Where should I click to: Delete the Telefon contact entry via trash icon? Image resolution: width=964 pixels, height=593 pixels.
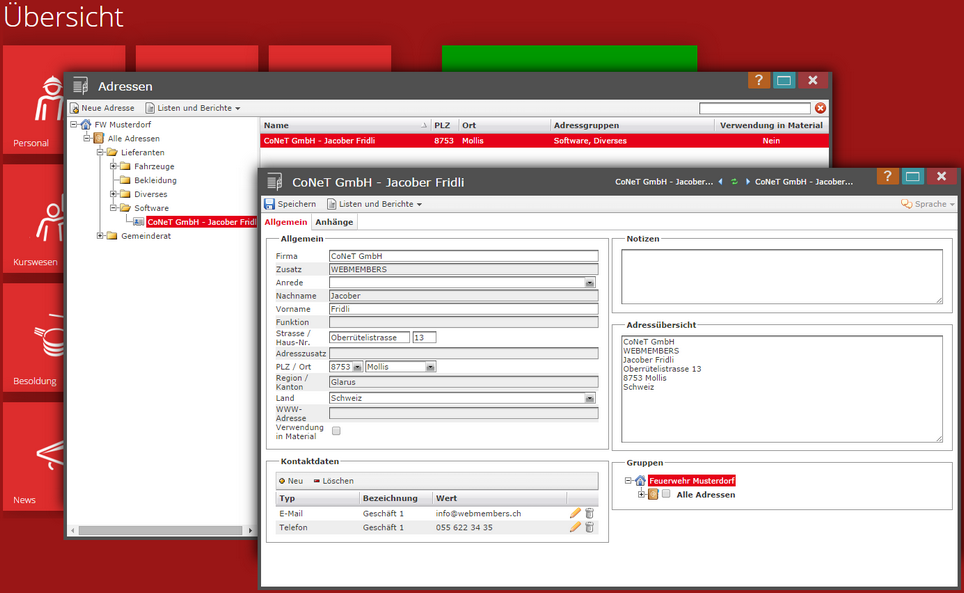coord(589,527)
